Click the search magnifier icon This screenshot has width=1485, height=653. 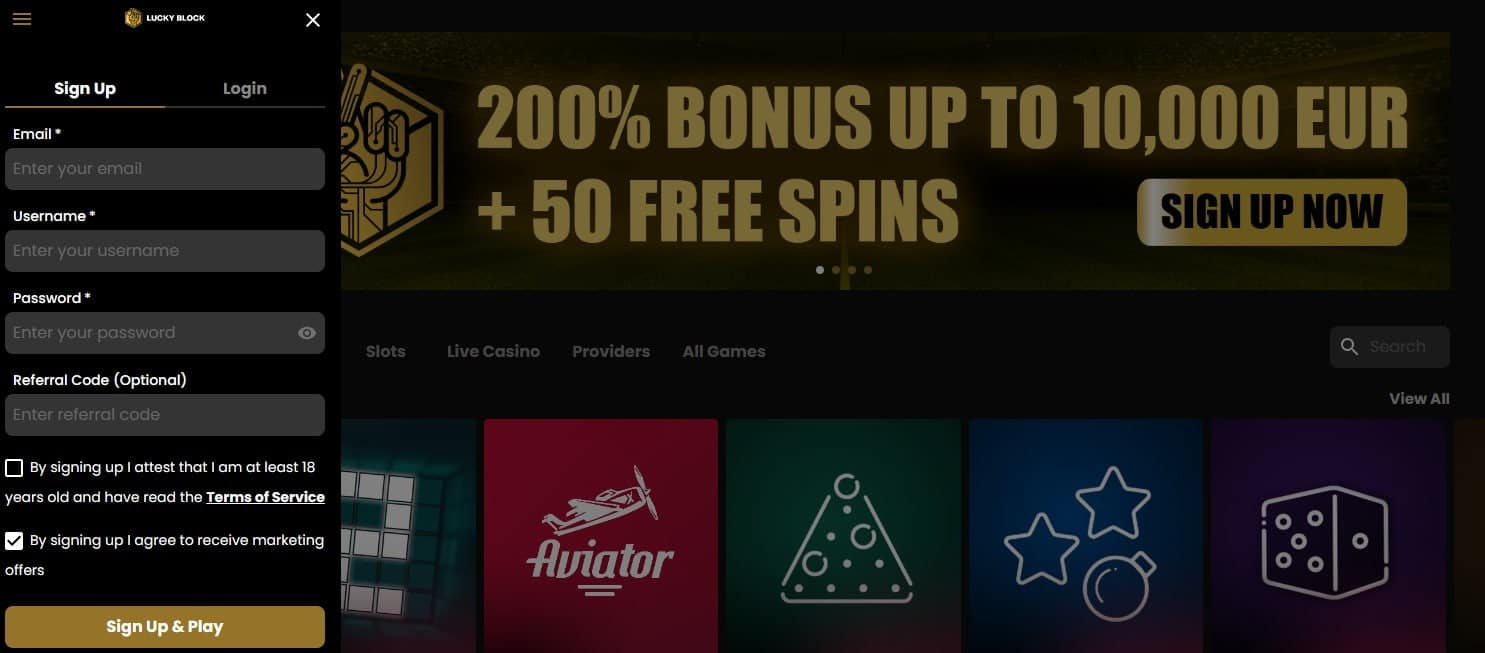(x=1349, y=347)
